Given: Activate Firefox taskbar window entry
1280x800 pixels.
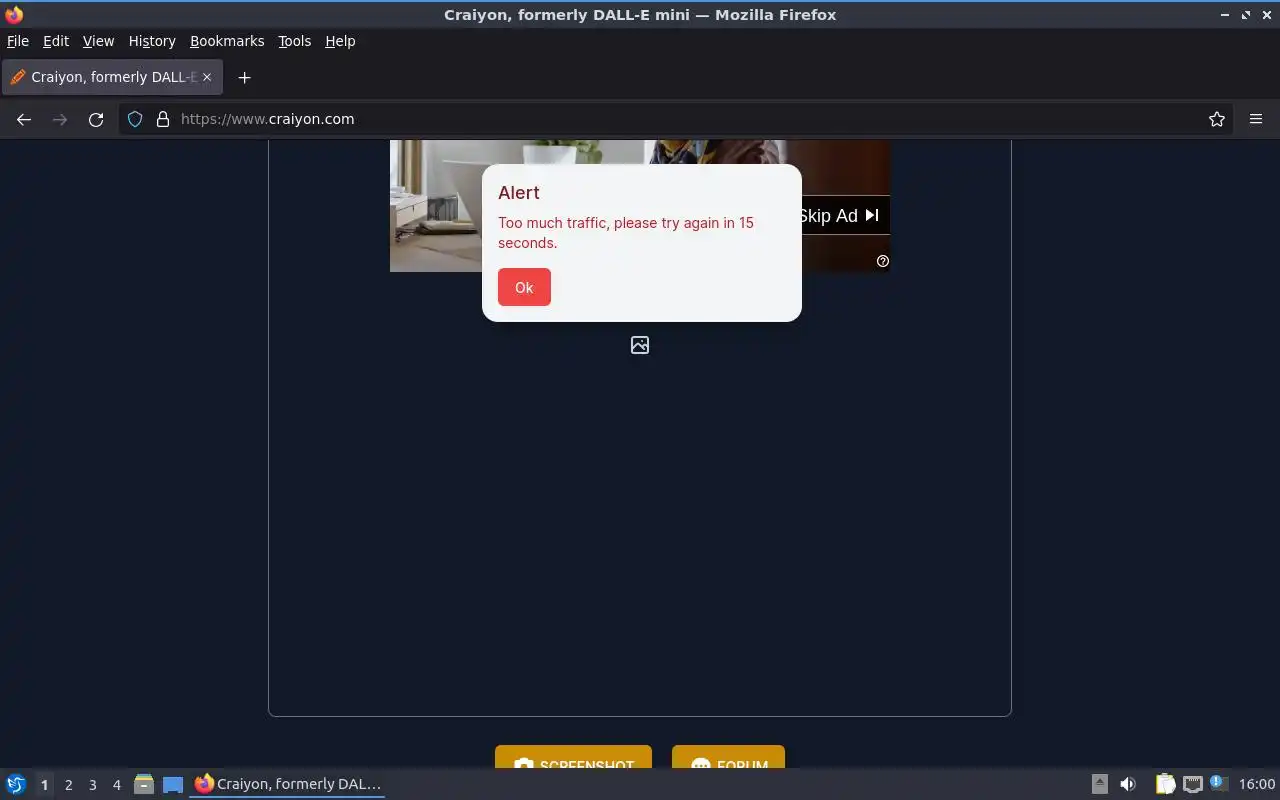Looking at the screenshot, I should (x=288, y=784).
